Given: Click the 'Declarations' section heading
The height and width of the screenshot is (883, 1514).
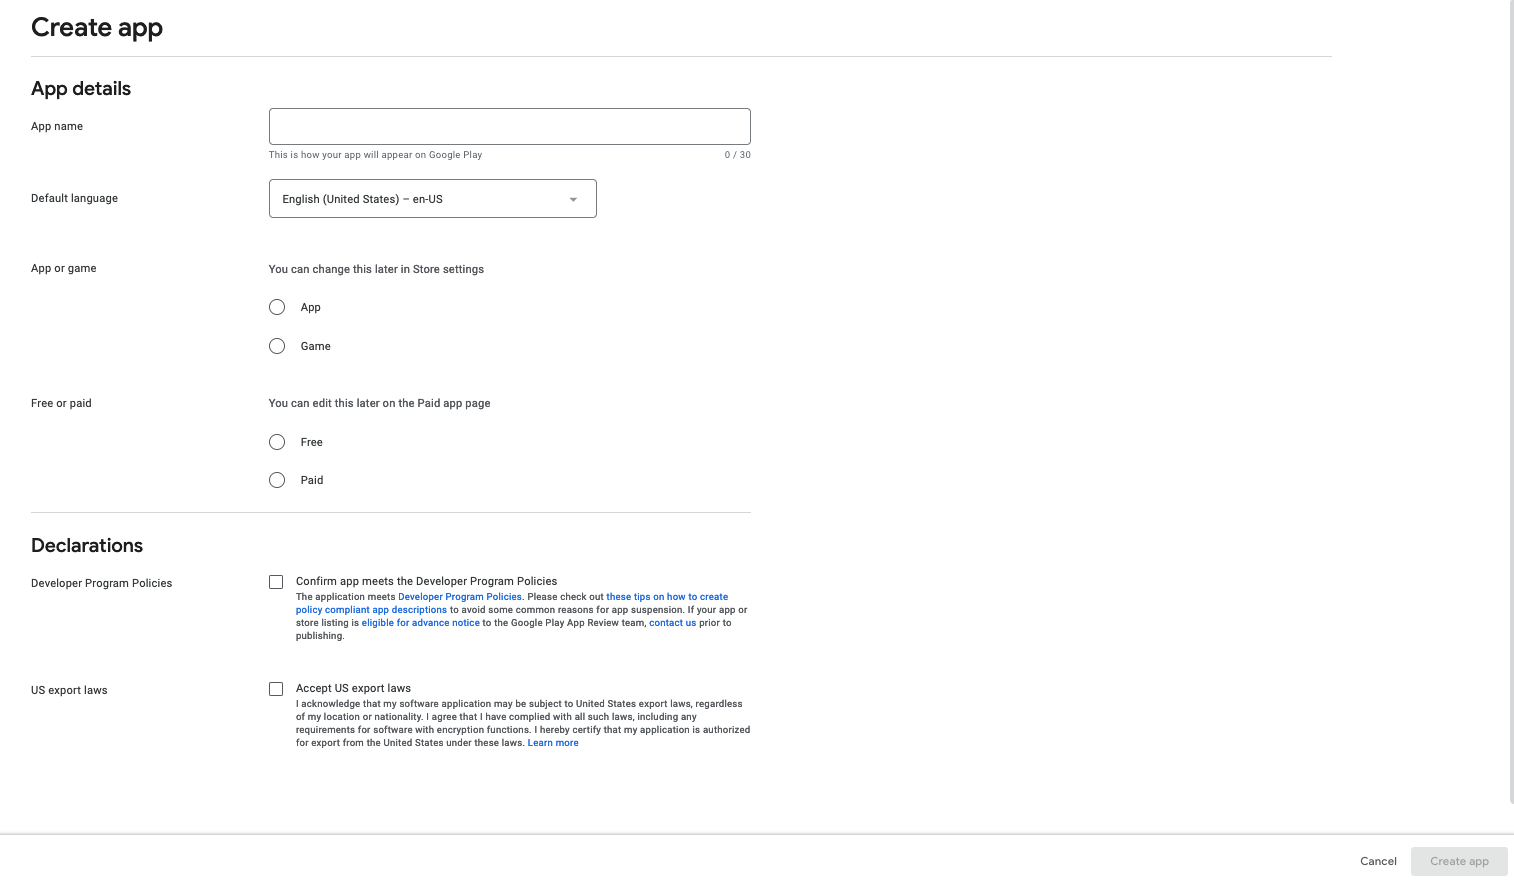Looking at the screenshot, I should coord(87,545).
